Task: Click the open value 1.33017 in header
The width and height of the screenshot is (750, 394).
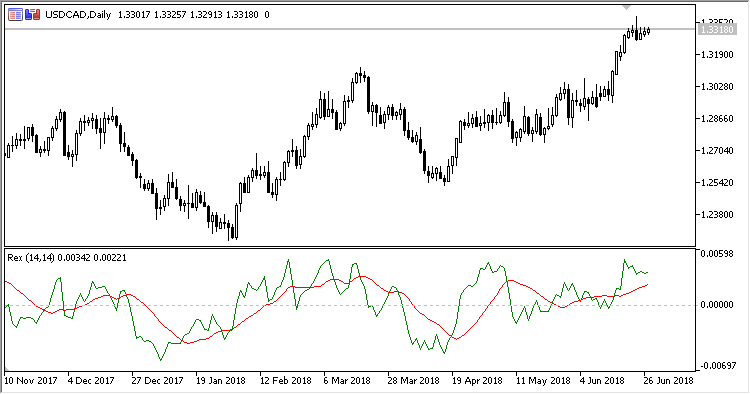Action: [x=134, y=15]
